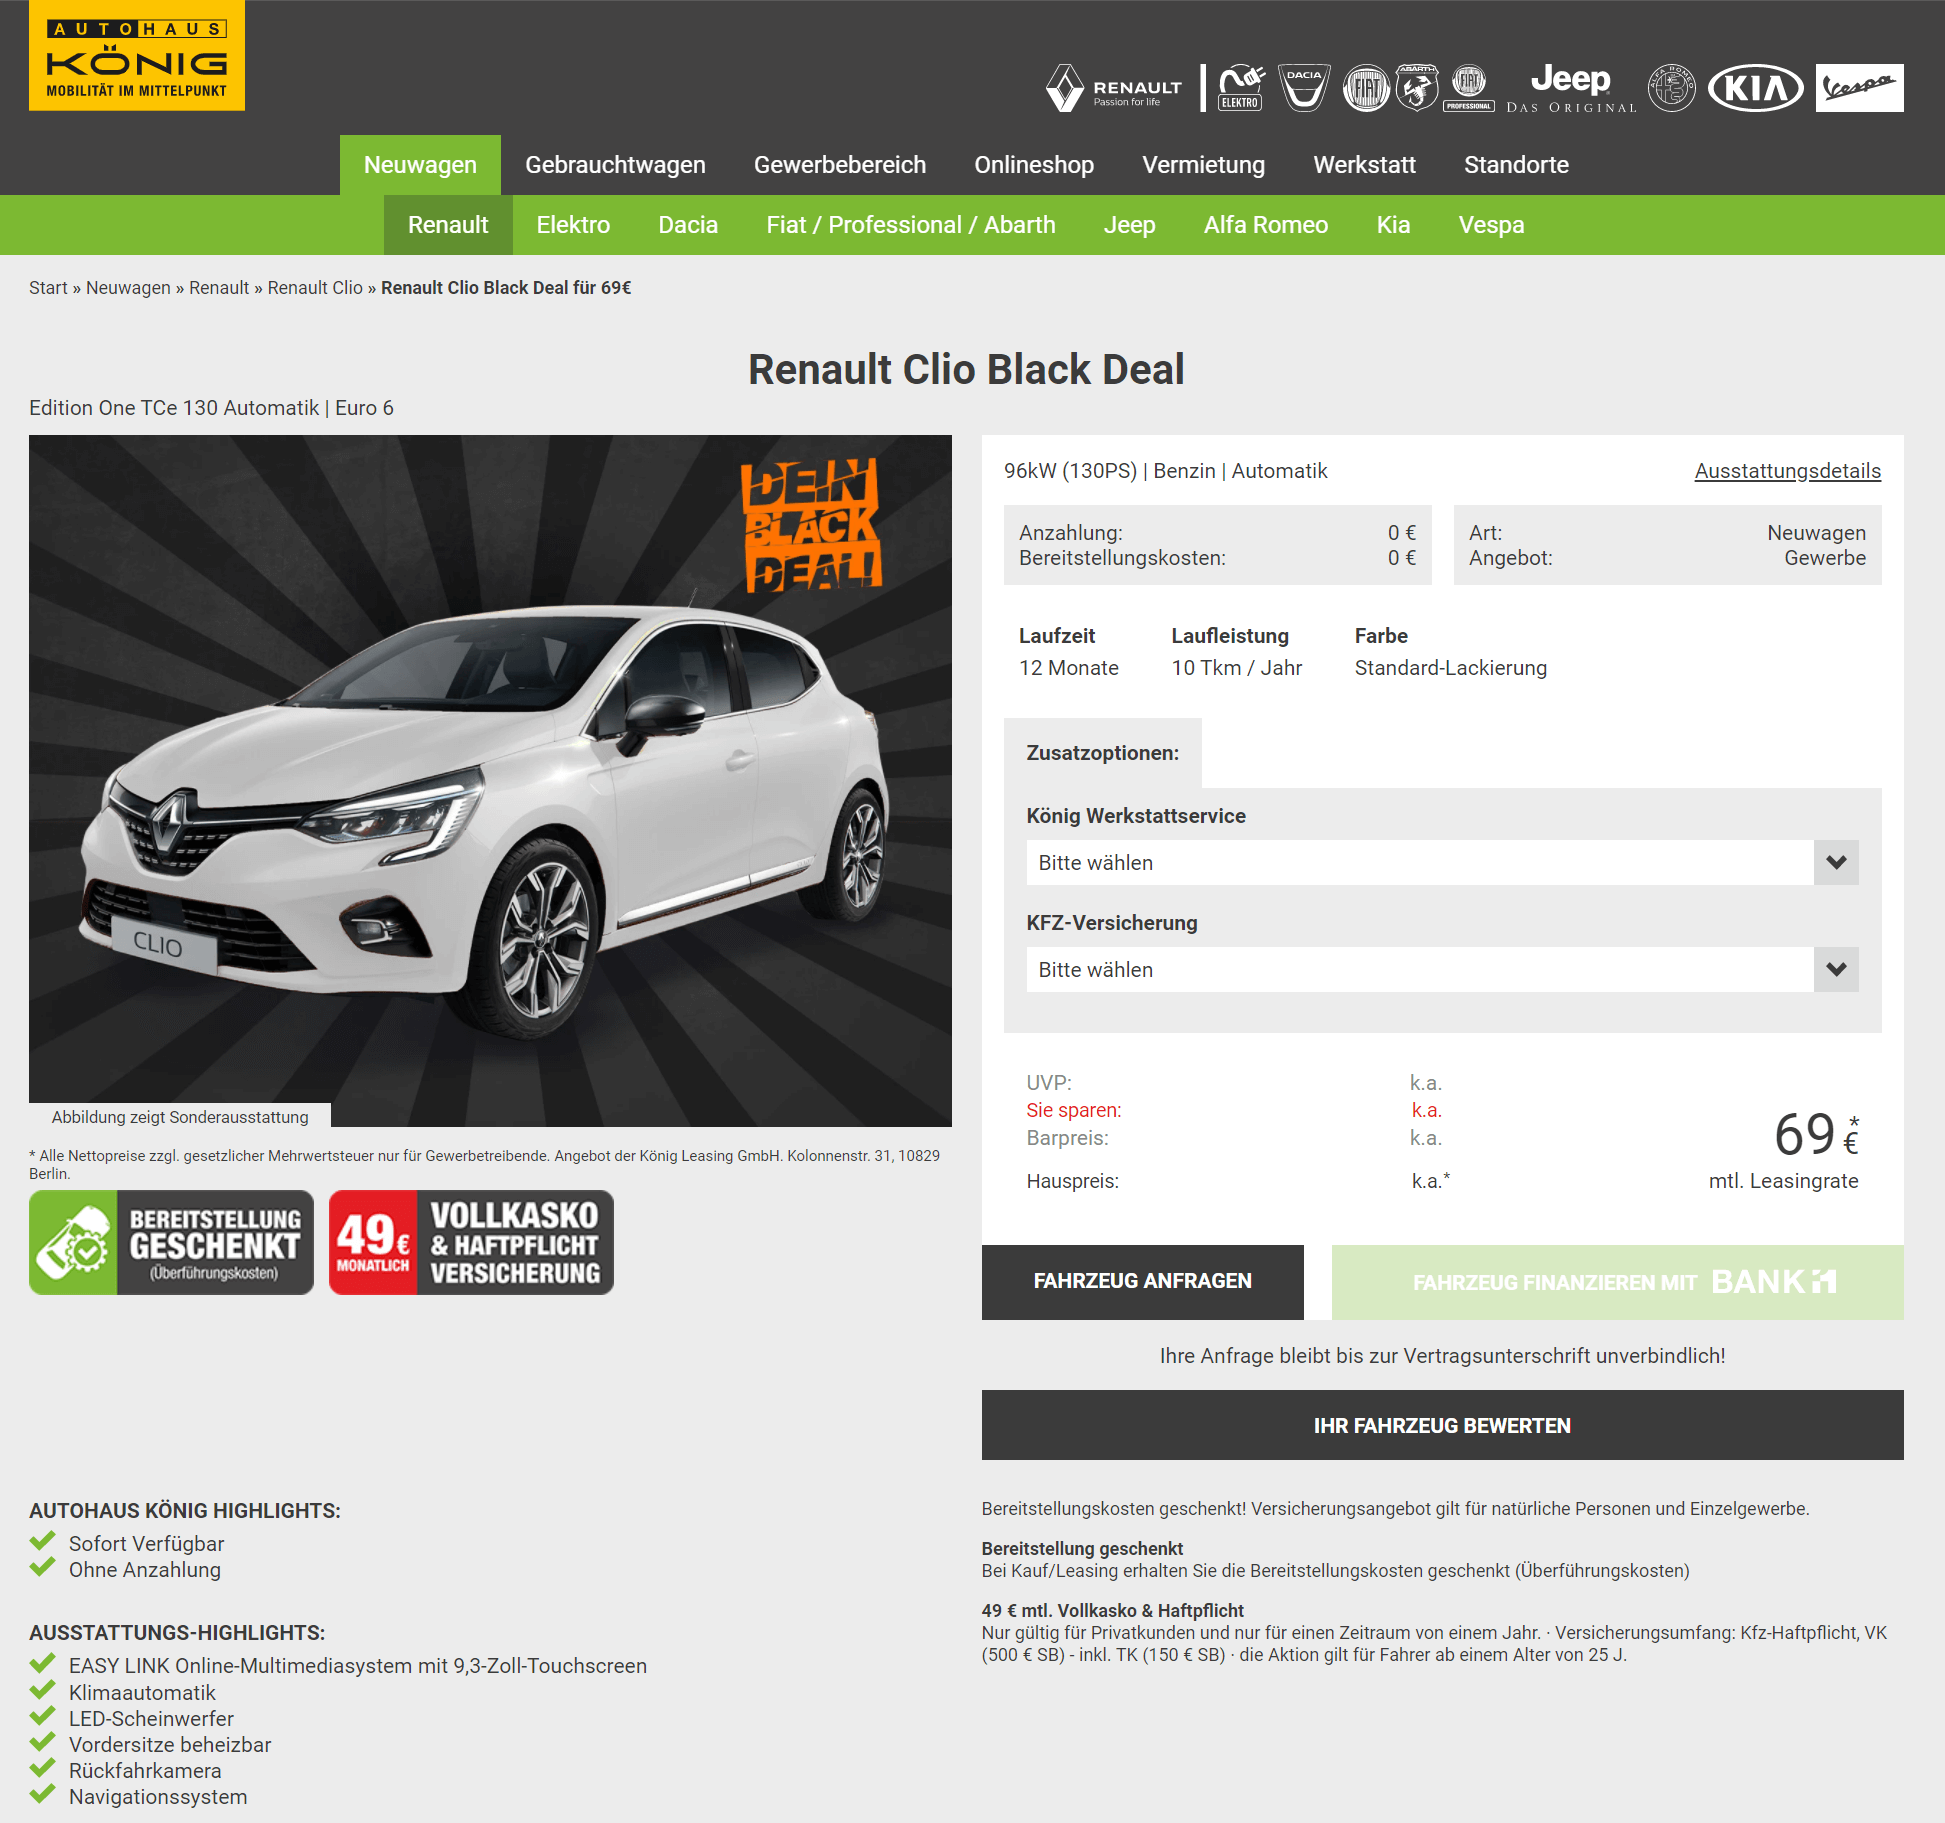Click the Bereitstellung geschenkt badge

[x=171, y=1243]
